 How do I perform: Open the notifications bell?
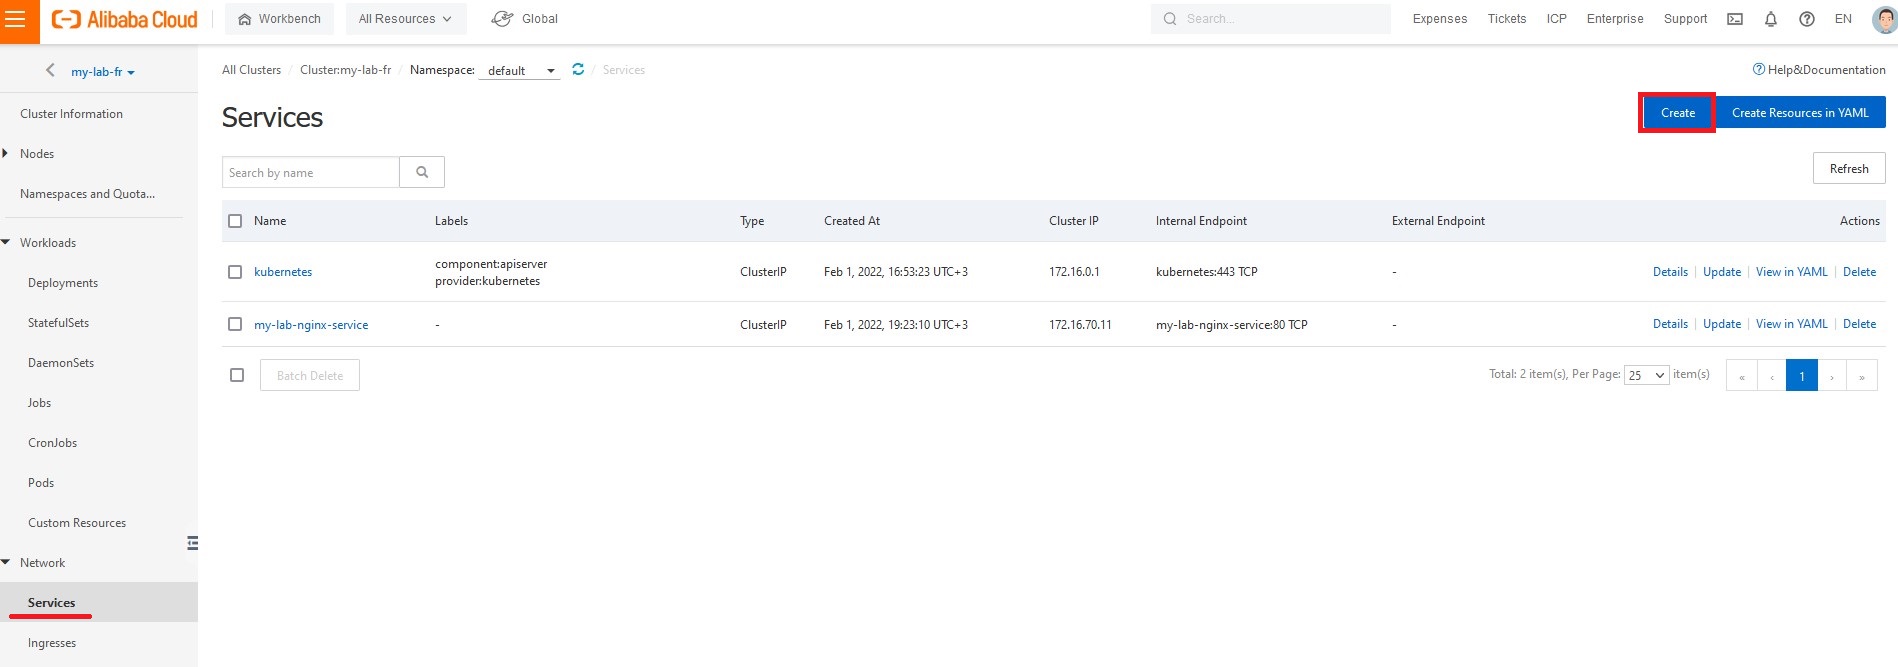pyautogui.click(x=1771, y=19)
